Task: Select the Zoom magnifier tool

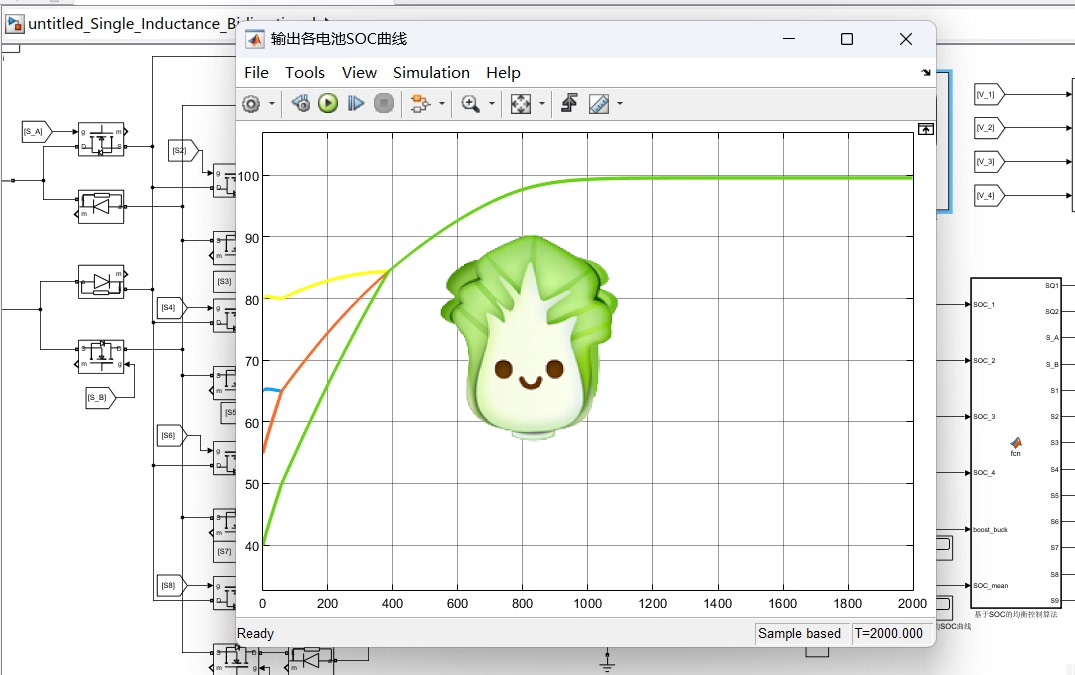Action: tap(470, 104)
